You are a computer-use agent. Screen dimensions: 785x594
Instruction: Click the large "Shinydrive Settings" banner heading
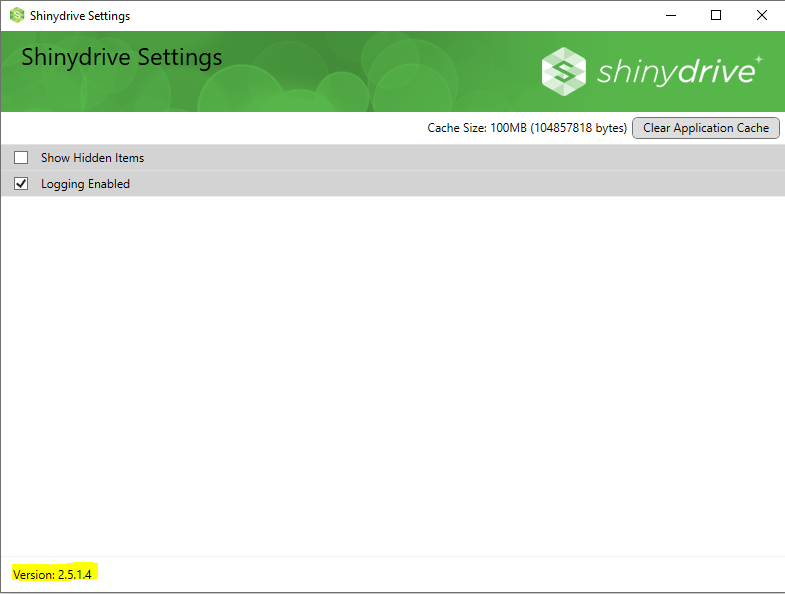coord(121,56)
